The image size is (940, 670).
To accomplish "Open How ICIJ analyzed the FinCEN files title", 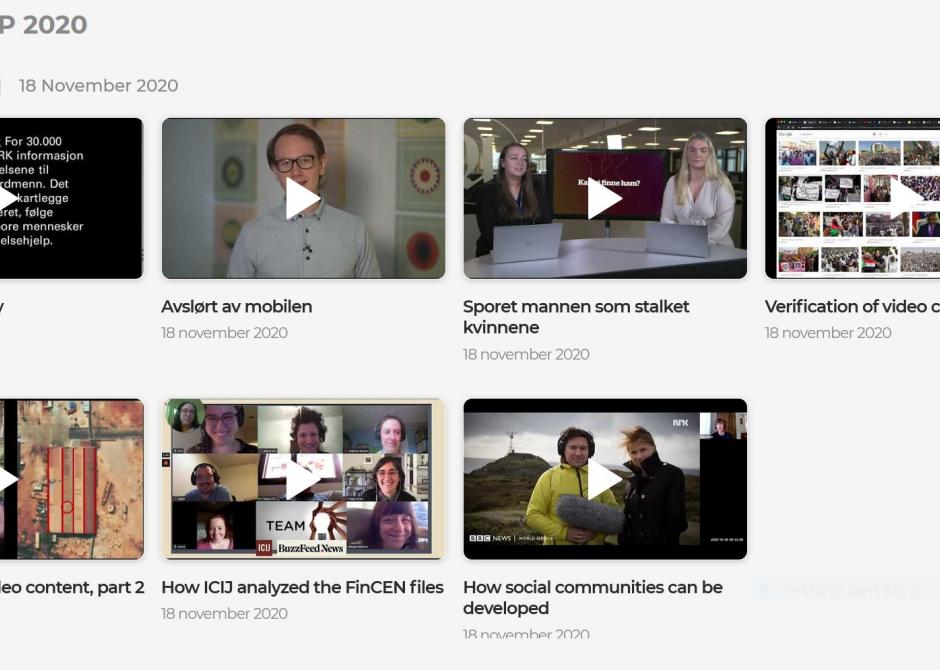I will coord(303,587).
